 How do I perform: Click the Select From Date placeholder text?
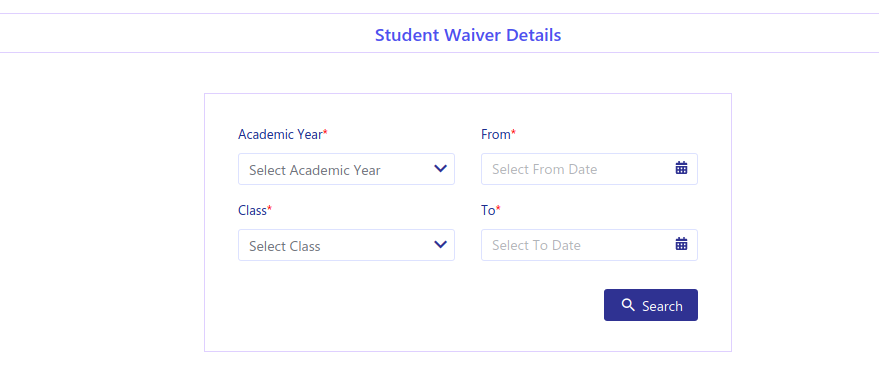coord(544,169)
